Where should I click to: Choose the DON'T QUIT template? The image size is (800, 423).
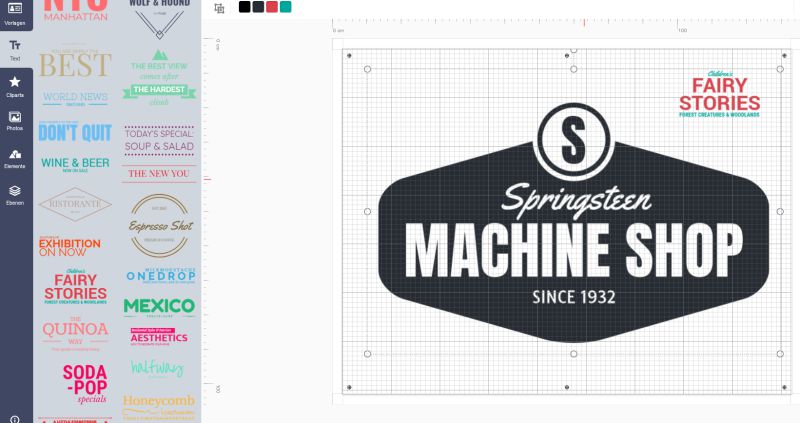(75, 131)
